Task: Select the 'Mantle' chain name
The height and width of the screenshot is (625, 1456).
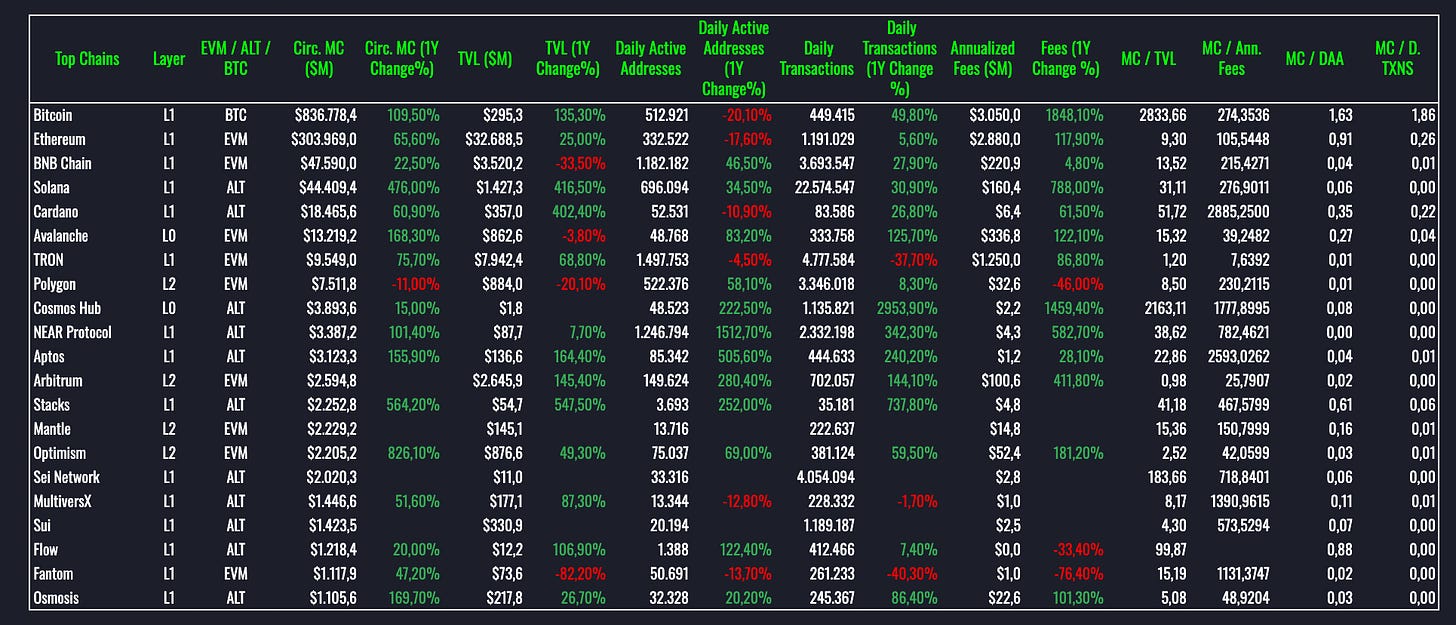Action: 53,429
